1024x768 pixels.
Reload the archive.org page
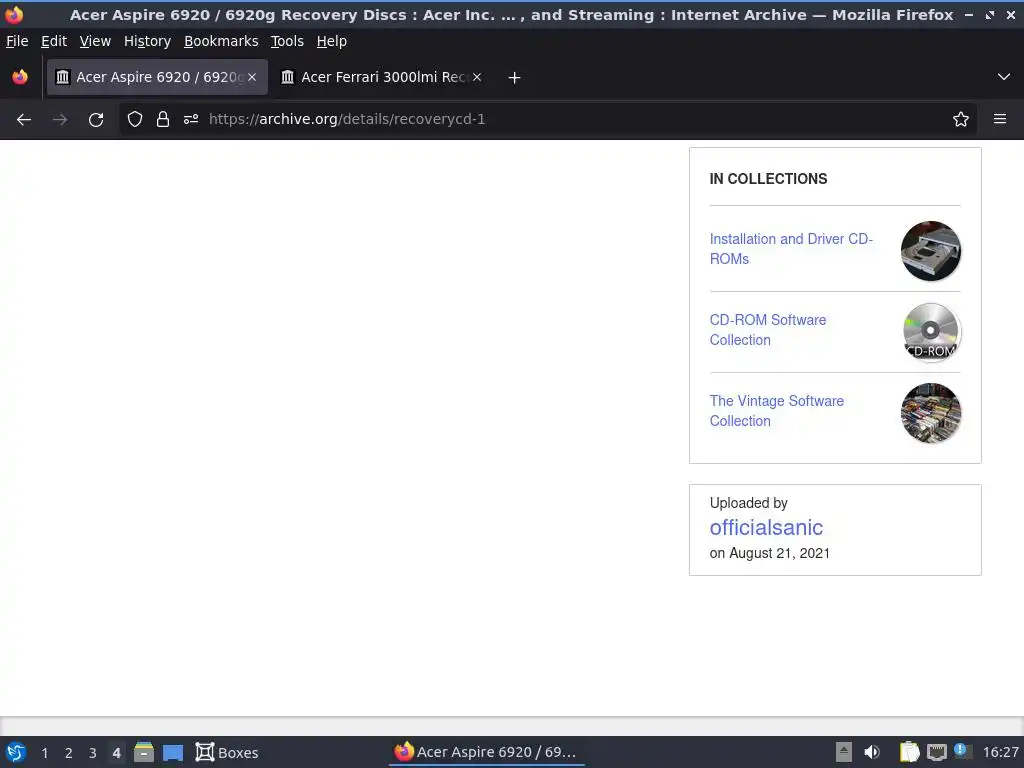pyautogui.click(x=96, y=120)
